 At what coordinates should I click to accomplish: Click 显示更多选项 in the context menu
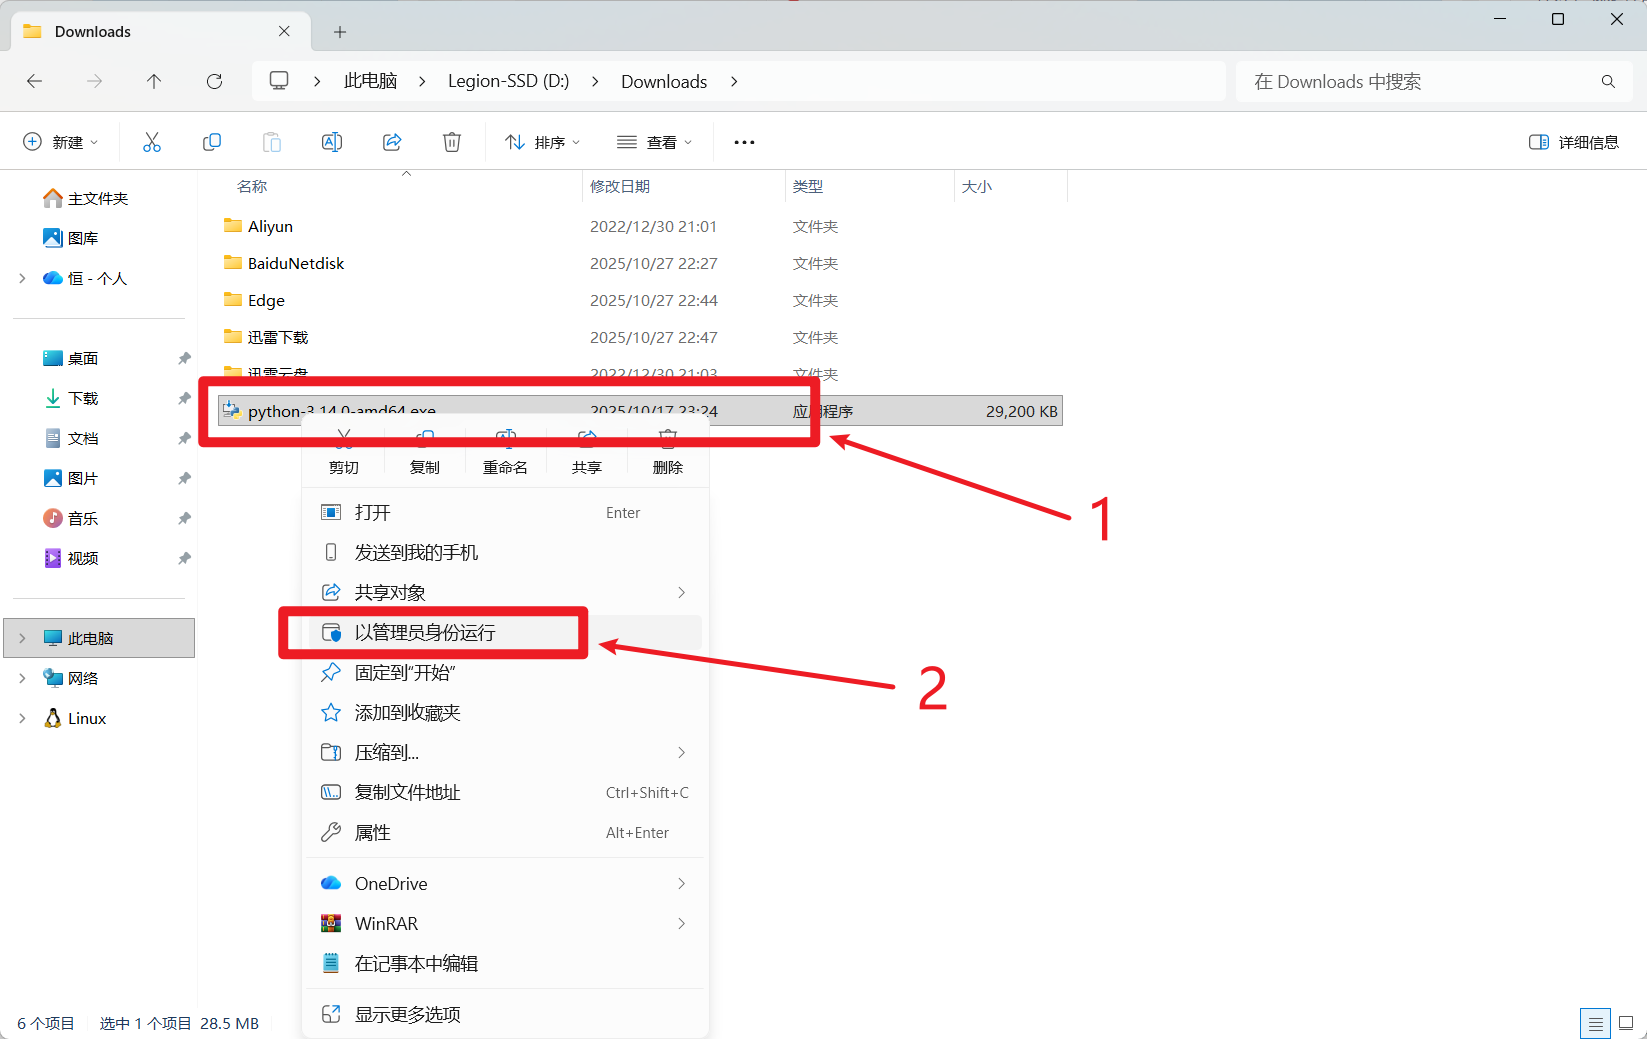pyautogui.click(x=407, y=1013)
